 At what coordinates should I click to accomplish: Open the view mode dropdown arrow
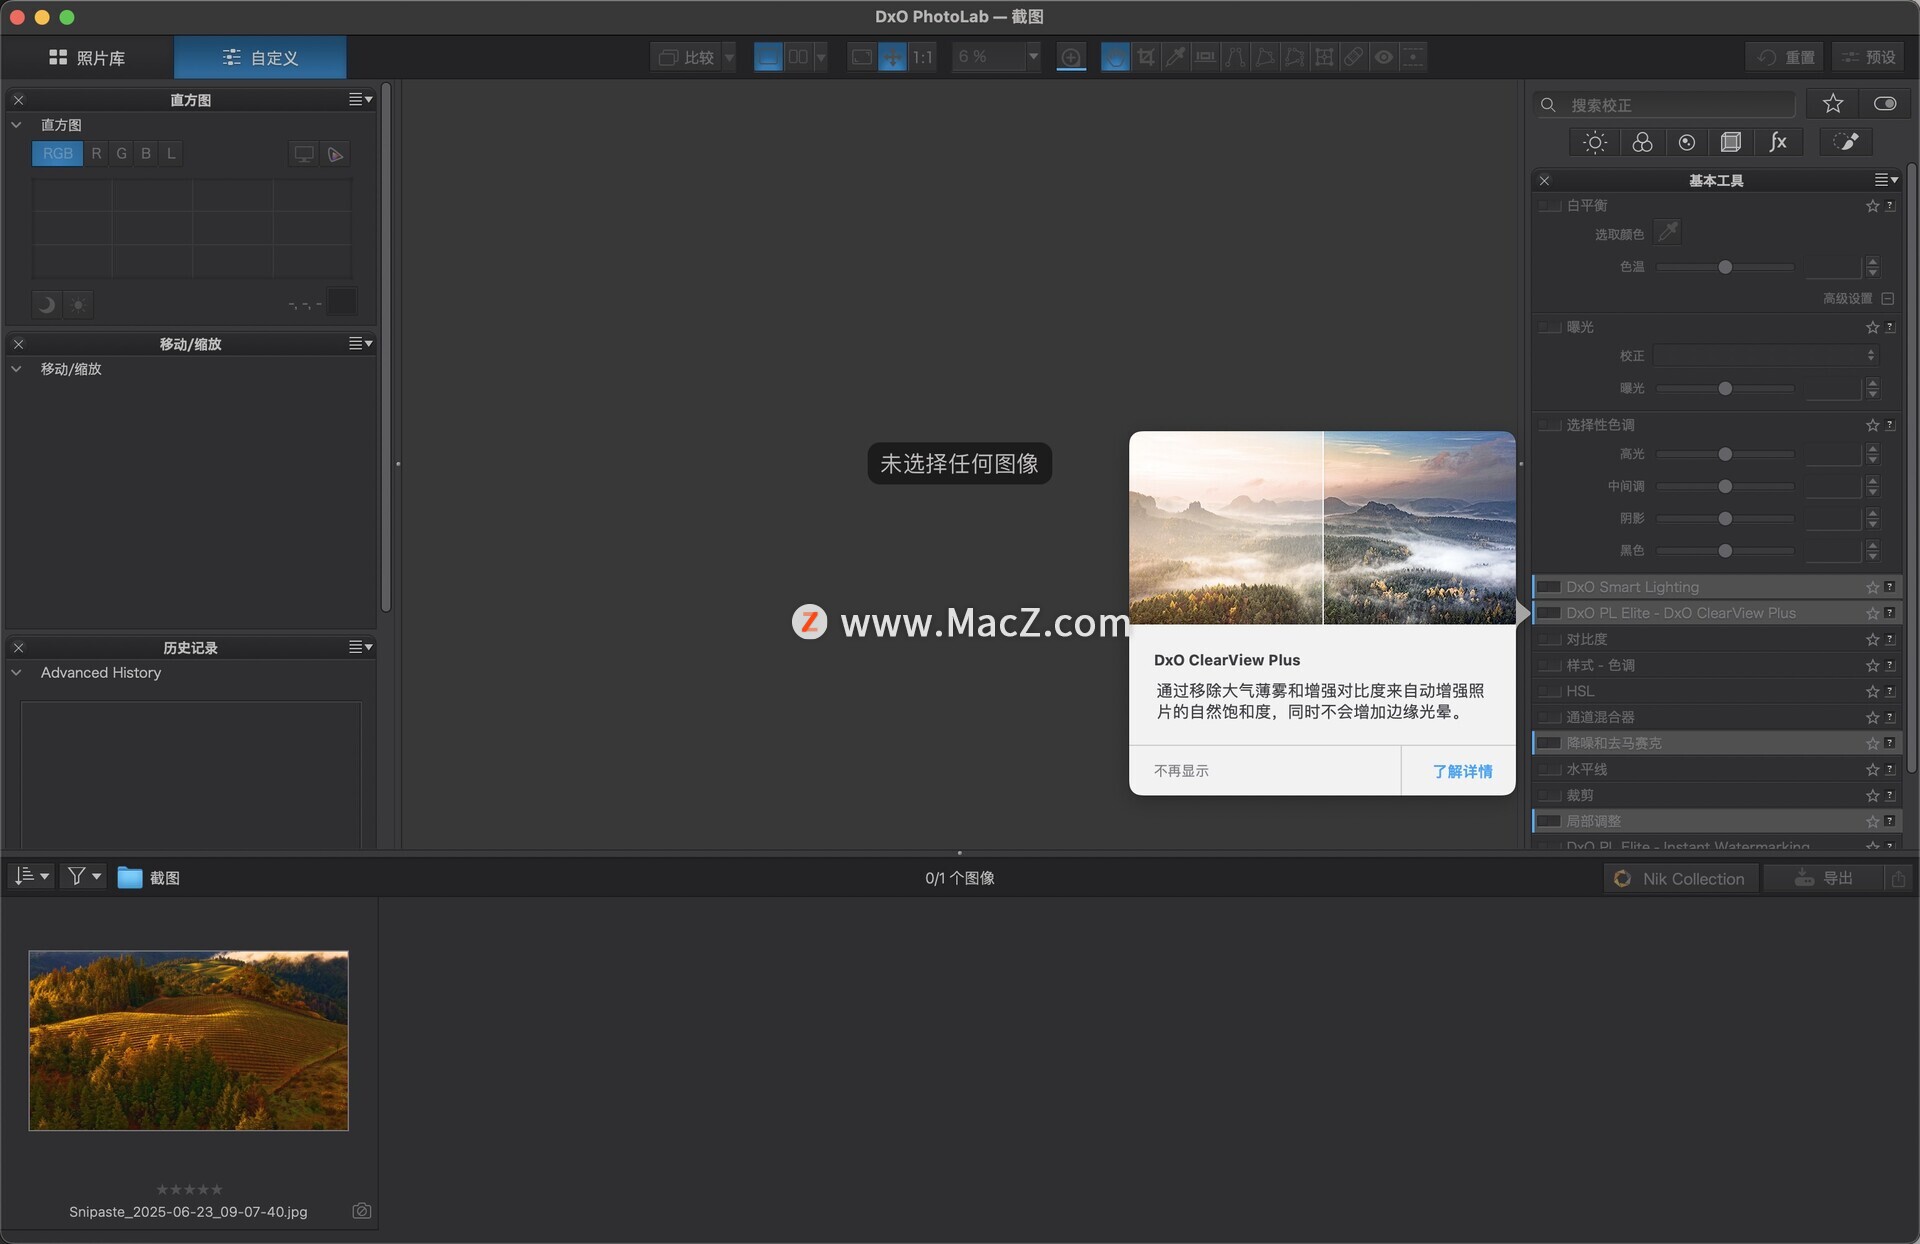click(x=821, y=57)
